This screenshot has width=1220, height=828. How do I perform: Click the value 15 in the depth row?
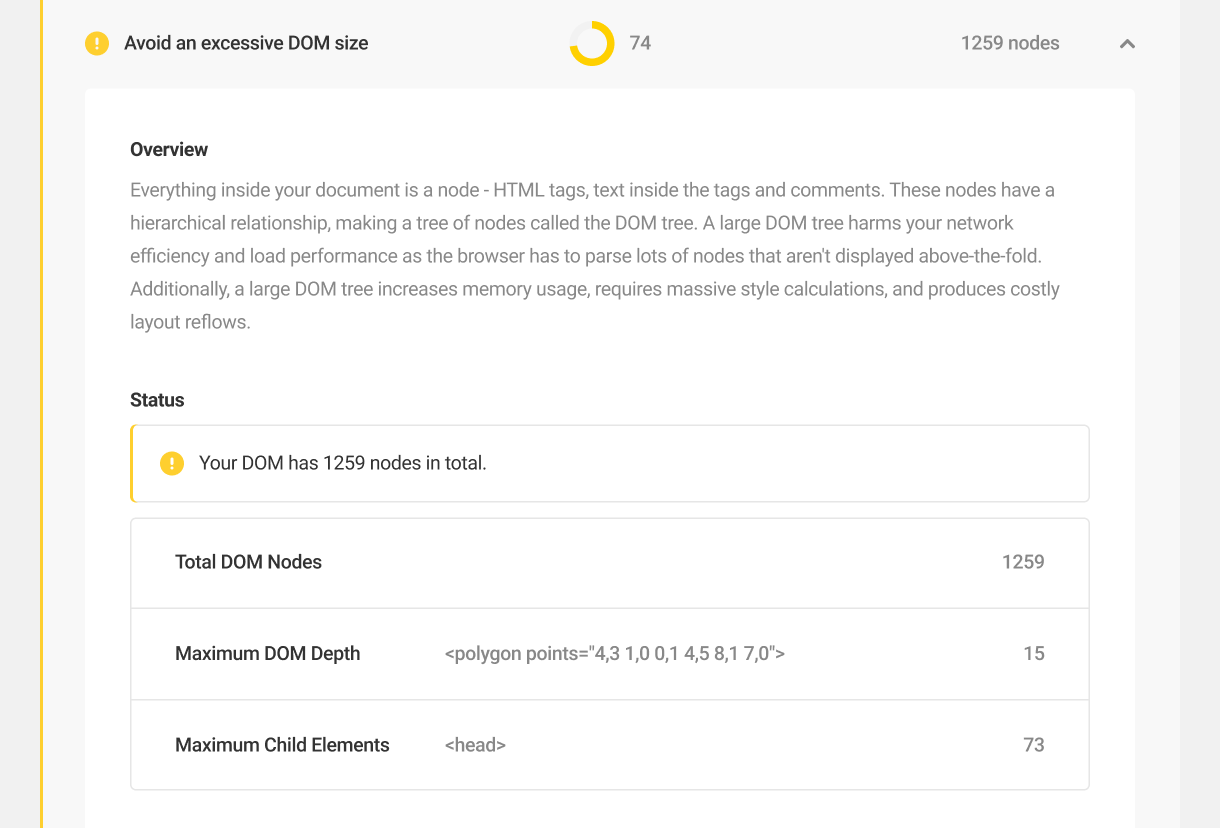click(x=1033, y=653)
